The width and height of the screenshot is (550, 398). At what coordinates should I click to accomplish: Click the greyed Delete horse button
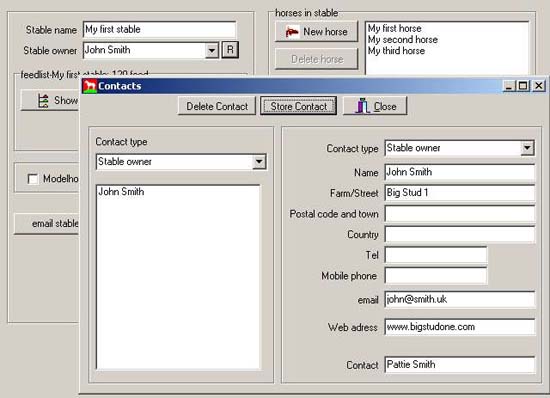[316, 59]
